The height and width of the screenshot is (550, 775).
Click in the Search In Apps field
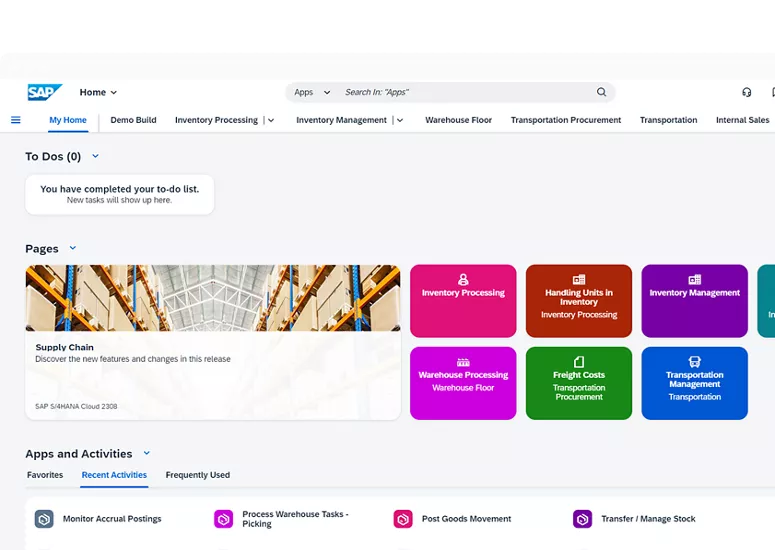[460, 92]
